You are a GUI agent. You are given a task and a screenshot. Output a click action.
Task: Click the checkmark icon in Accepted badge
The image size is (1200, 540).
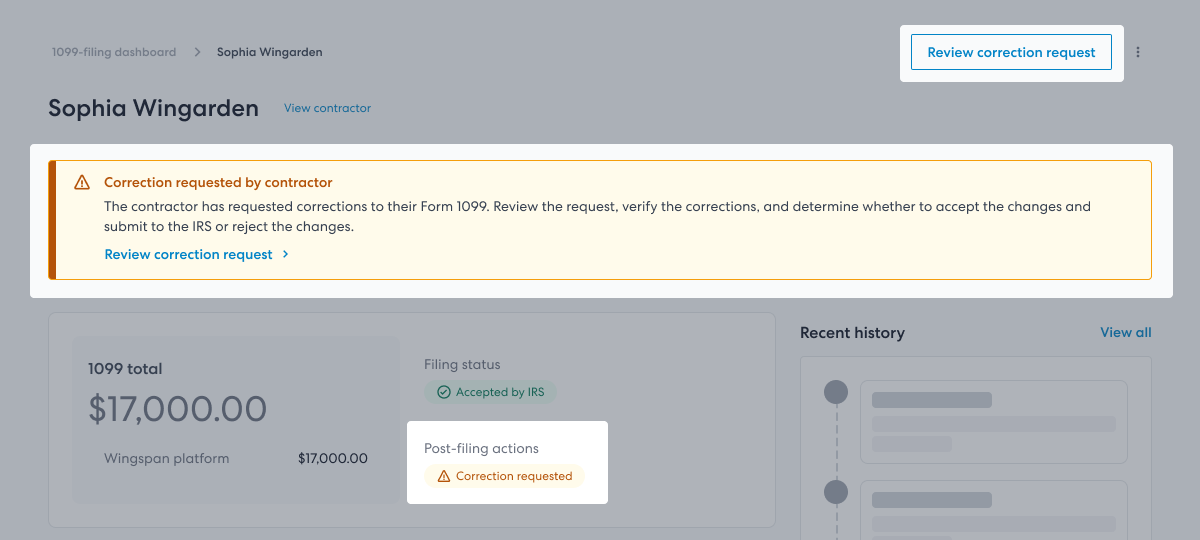point(444,392)
